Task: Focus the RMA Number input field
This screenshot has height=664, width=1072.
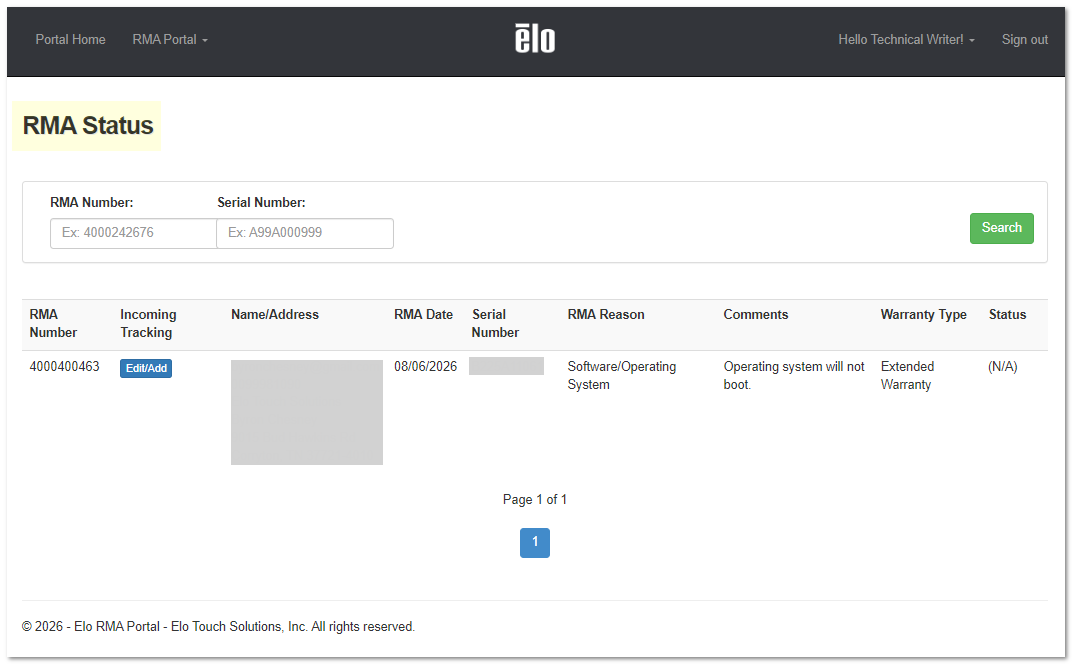Action: point(133,233)
